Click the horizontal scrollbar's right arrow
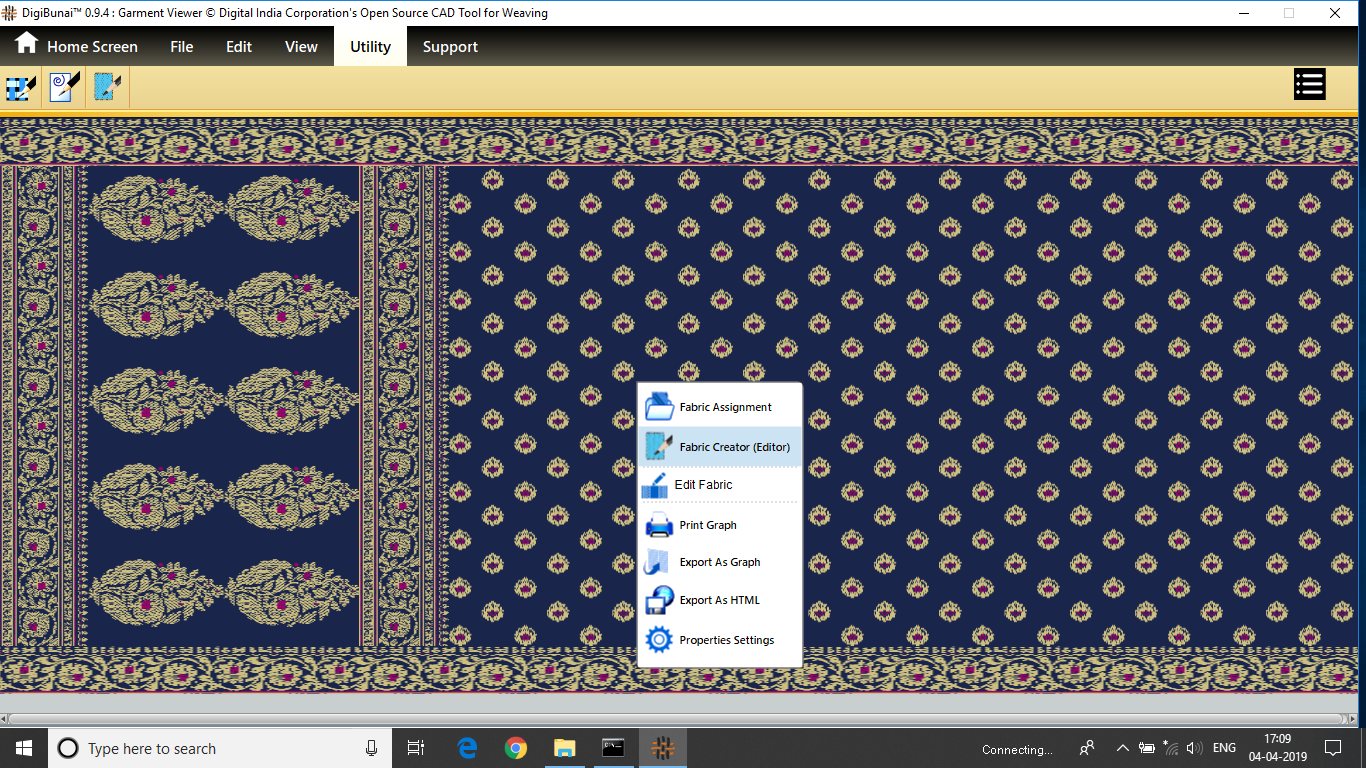The width and height of the screenshot is (1366, 768). point(1352,719)
